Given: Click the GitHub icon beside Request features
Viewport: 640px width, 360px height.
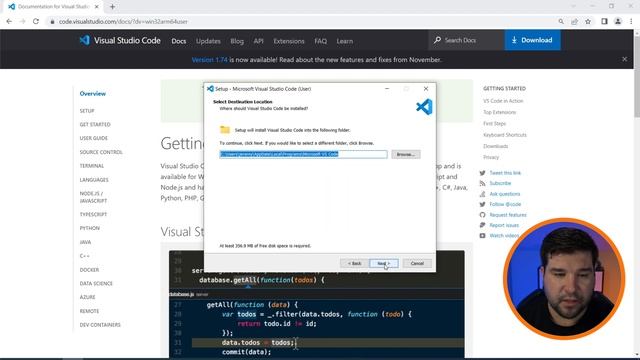Looking at the screenshot, I should [482, 215].
